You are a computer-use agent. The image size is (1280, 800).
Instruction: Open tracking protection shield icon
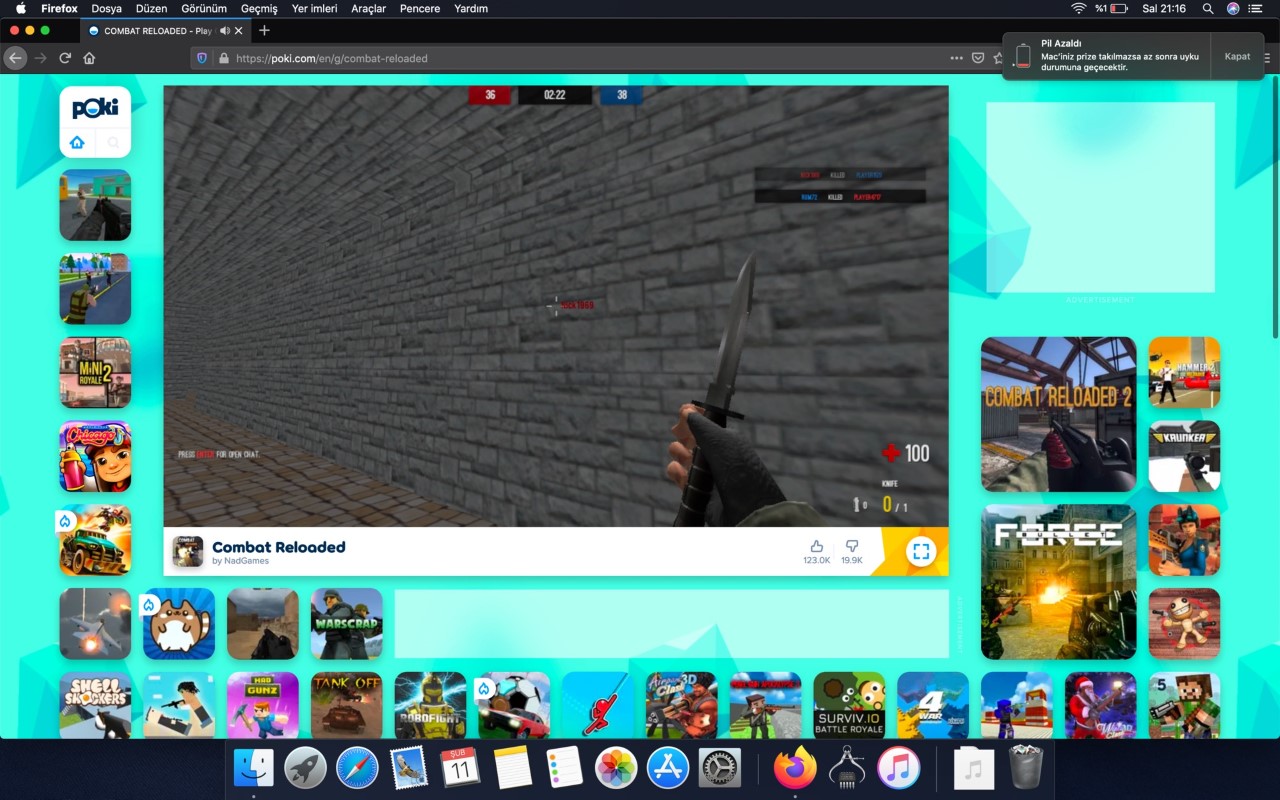pyautogui.click(x=201, y=58)
